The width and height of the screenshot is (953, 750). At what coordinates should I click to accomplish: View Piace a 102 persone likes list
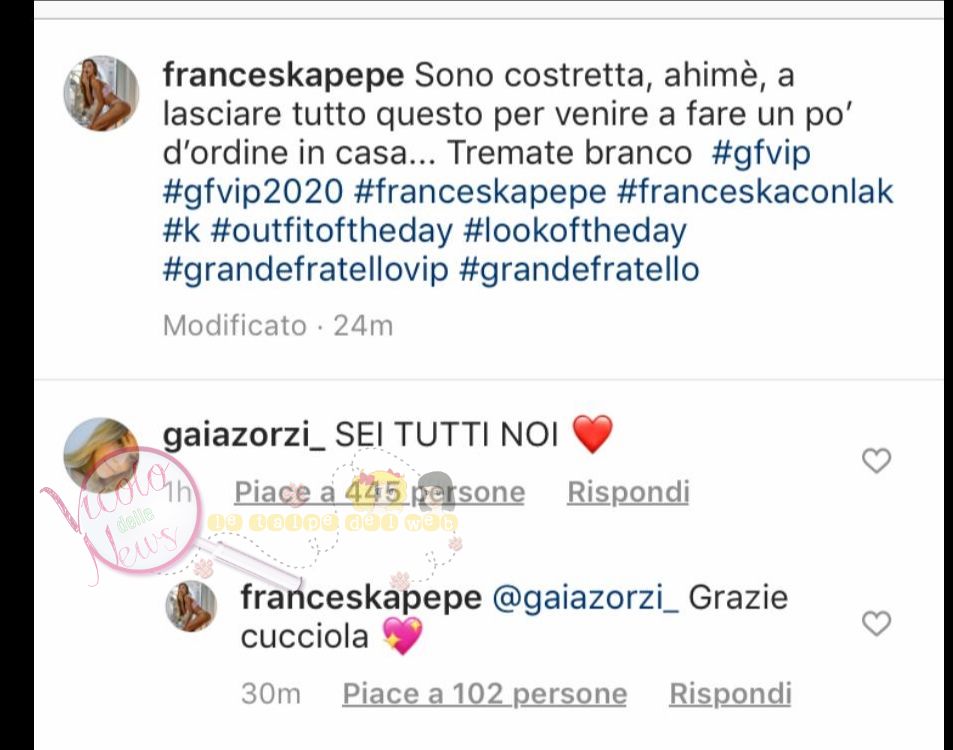pos(485,693)
